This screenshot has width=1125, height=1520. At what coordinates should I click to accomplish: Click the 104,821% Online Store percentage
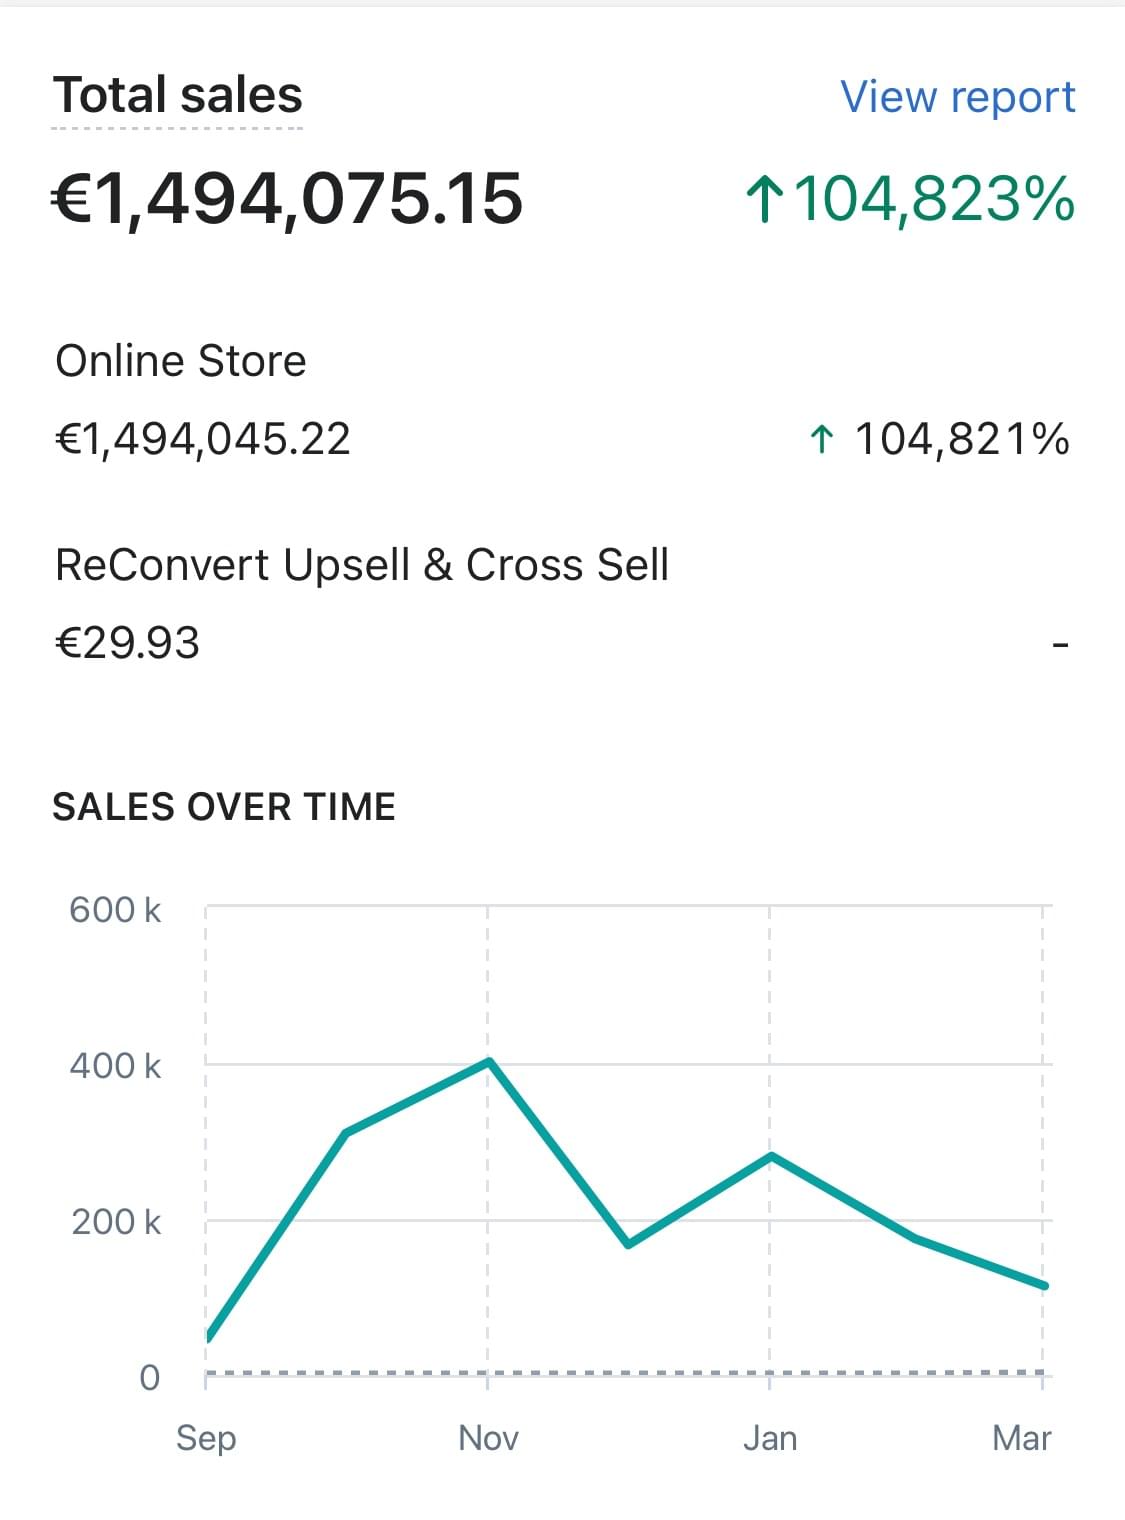pyautogui.click(x=961, y=439)
